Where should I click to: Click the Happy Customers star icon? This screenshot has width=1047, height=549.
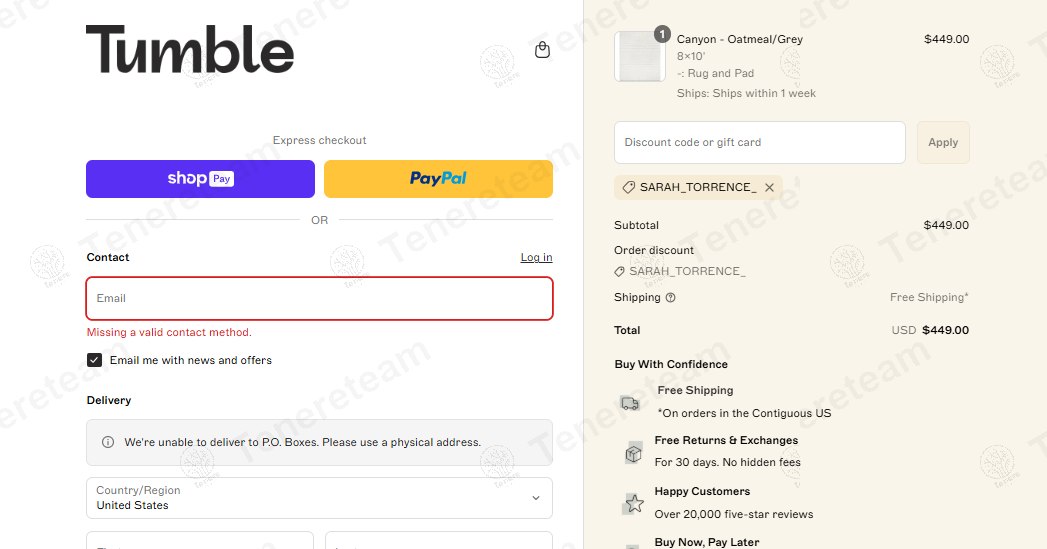[633, 503]
